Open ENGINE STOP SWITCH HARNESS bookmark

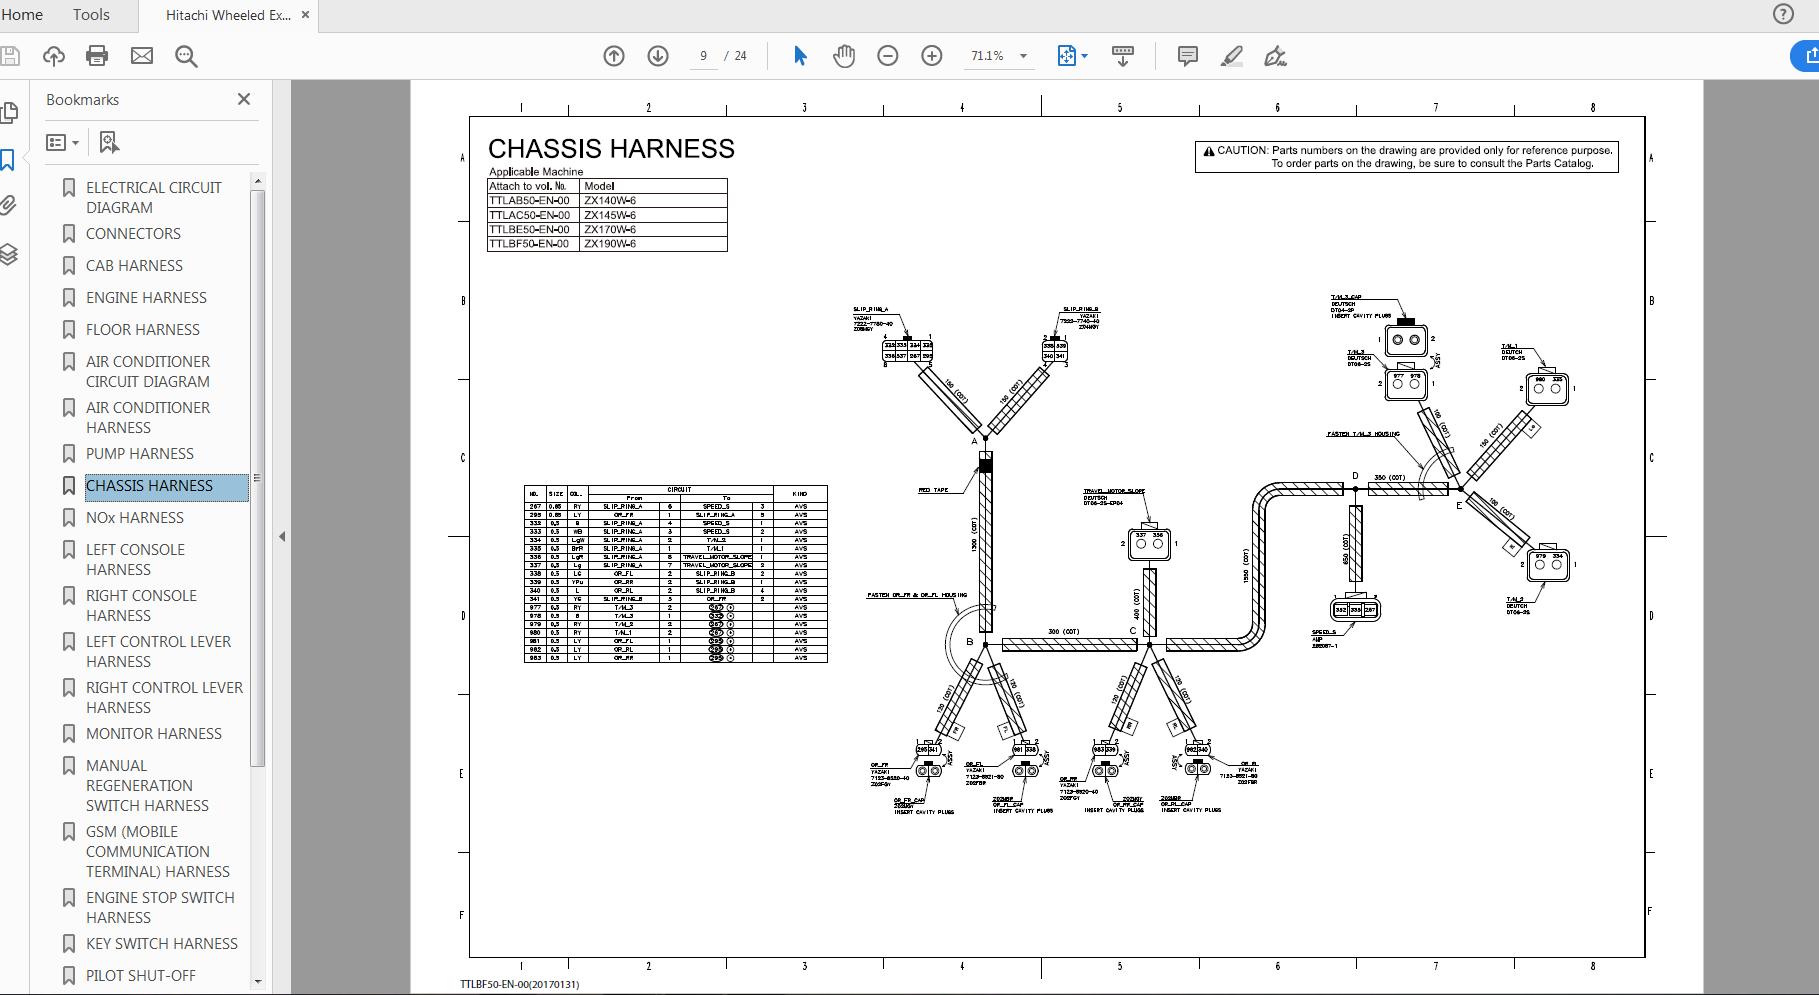160,907
